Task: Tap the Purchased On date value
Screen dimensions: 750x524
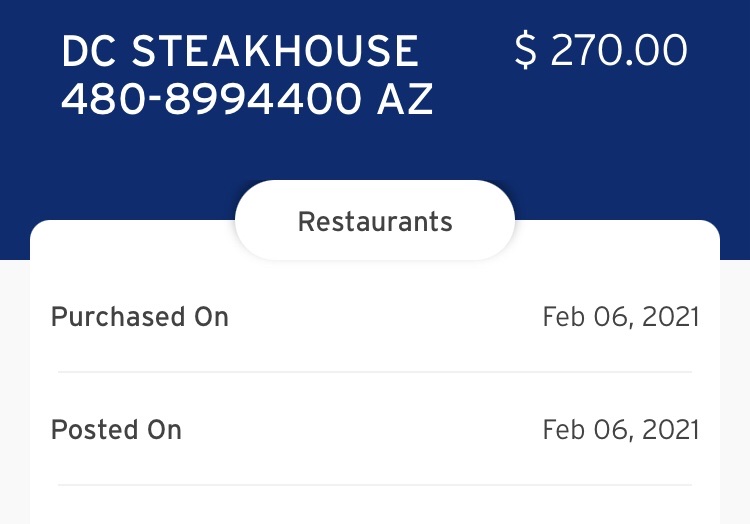Action: 620,317
